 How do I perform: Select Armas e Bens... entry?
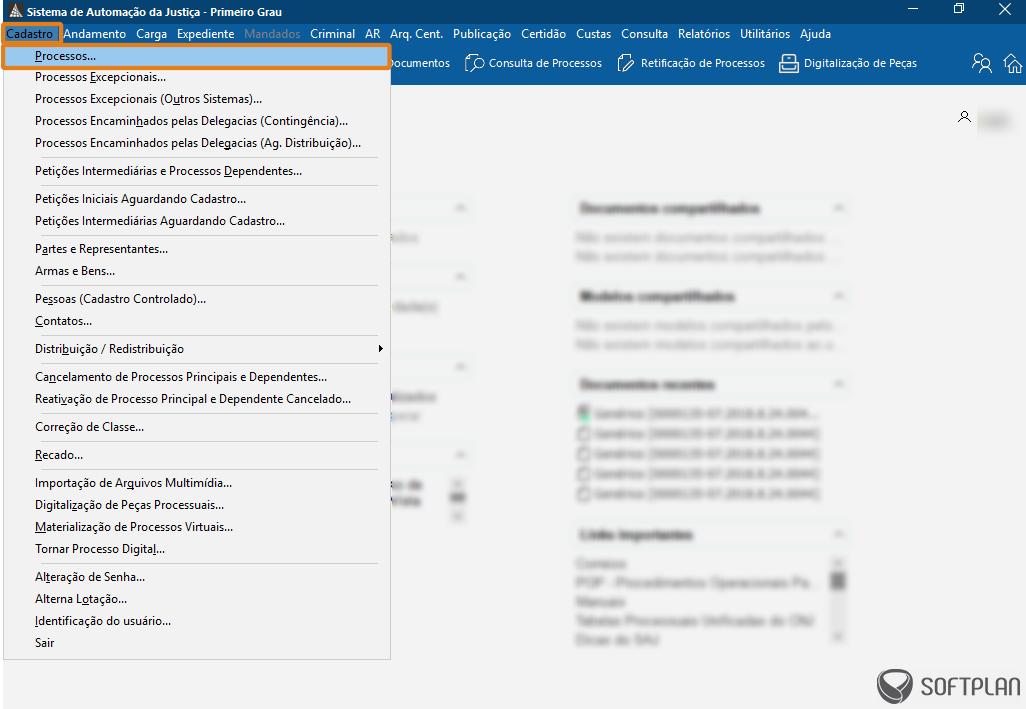coord(196,271)
